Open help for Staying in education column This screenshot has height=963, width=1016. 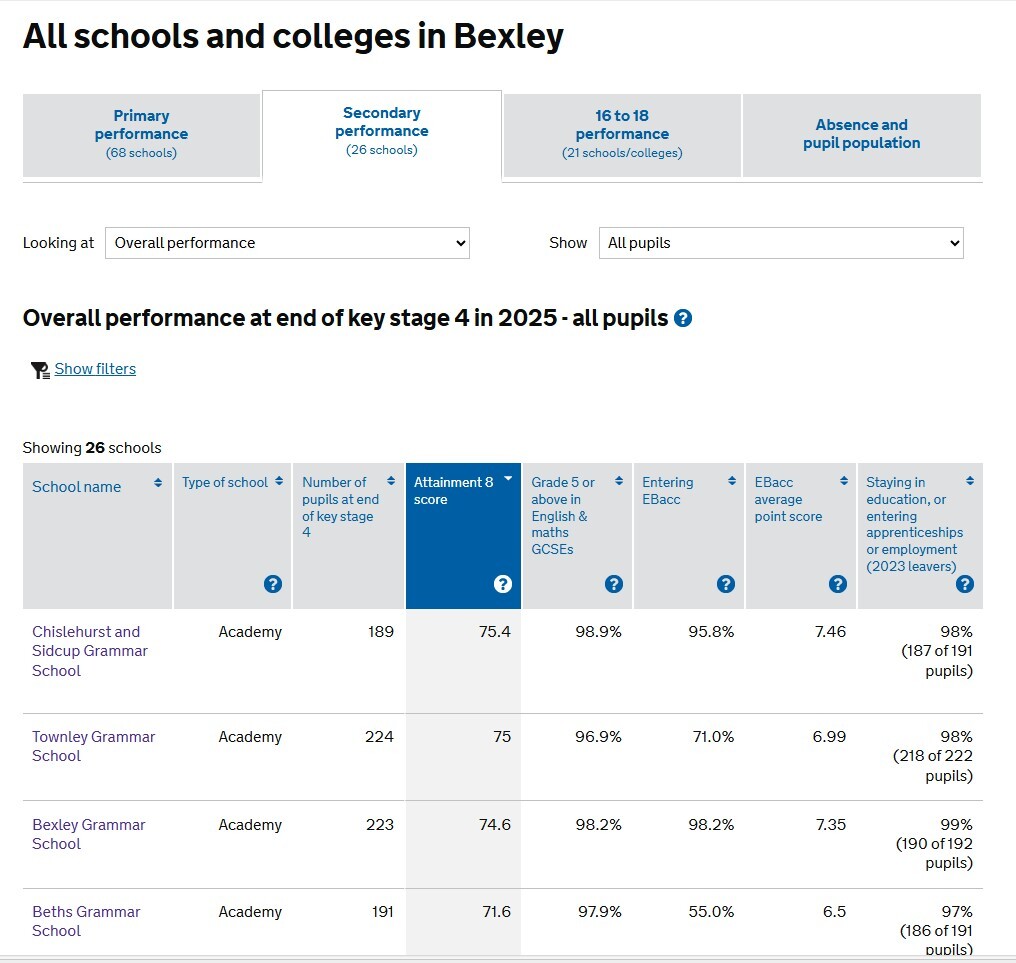point(964,584)
